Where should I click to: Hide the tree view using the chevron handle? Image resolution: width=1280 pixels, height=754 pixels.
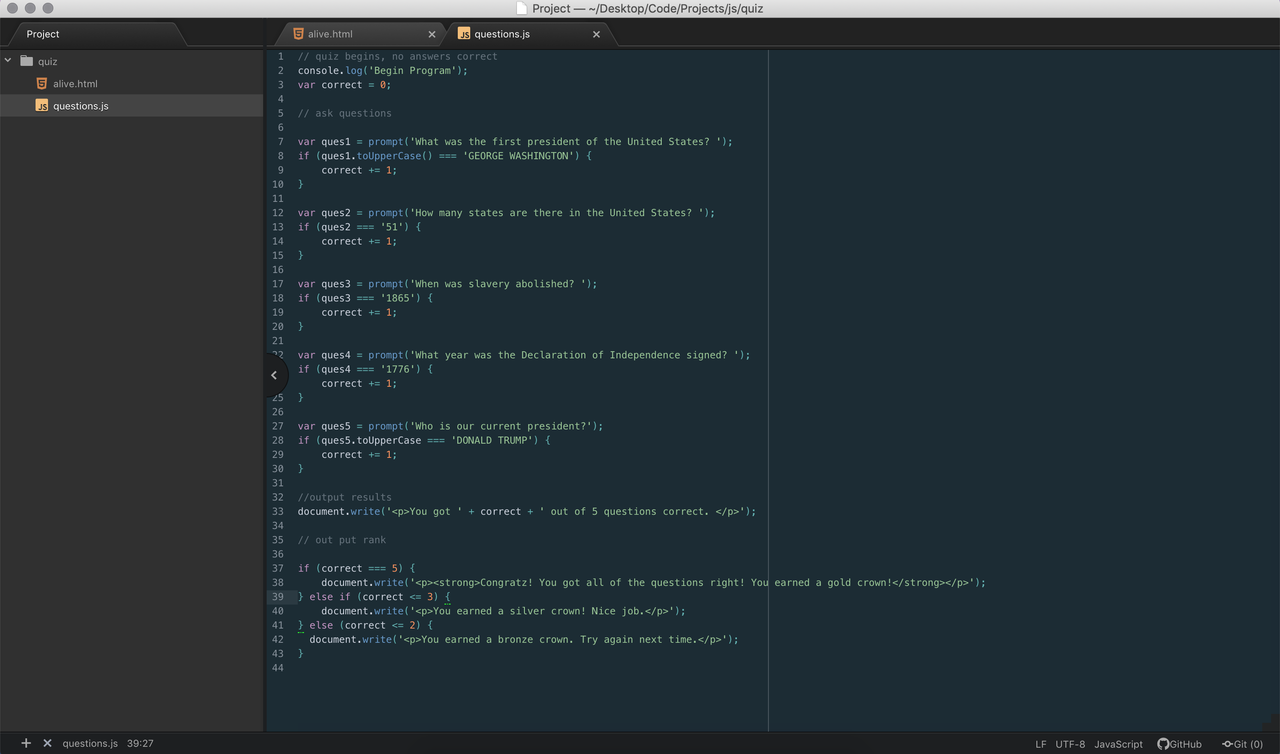point(274,375)
